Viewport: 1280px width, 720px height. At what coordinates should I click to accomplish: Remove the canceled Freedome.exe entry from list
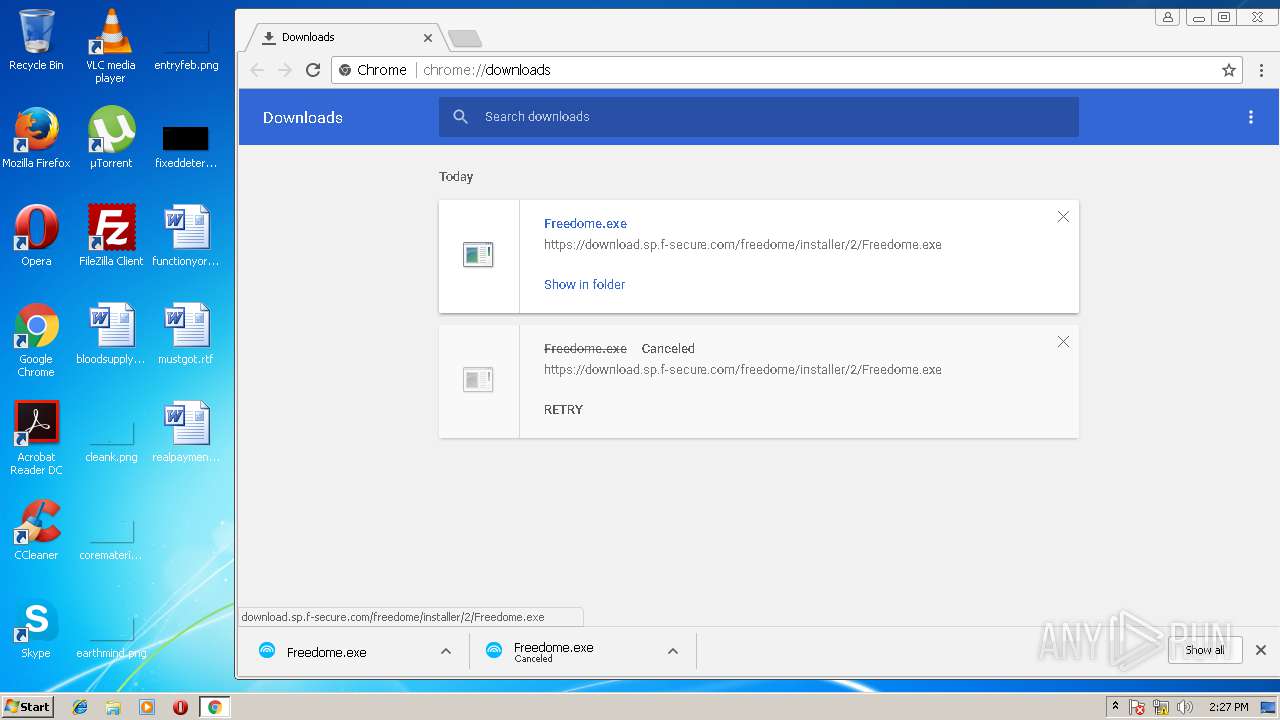point(1063,342)
